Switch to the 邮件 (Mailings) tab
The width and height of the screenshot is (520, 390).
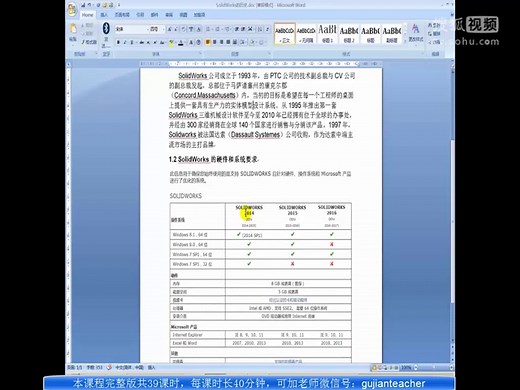pyautogui.click(x=154, y=15)
